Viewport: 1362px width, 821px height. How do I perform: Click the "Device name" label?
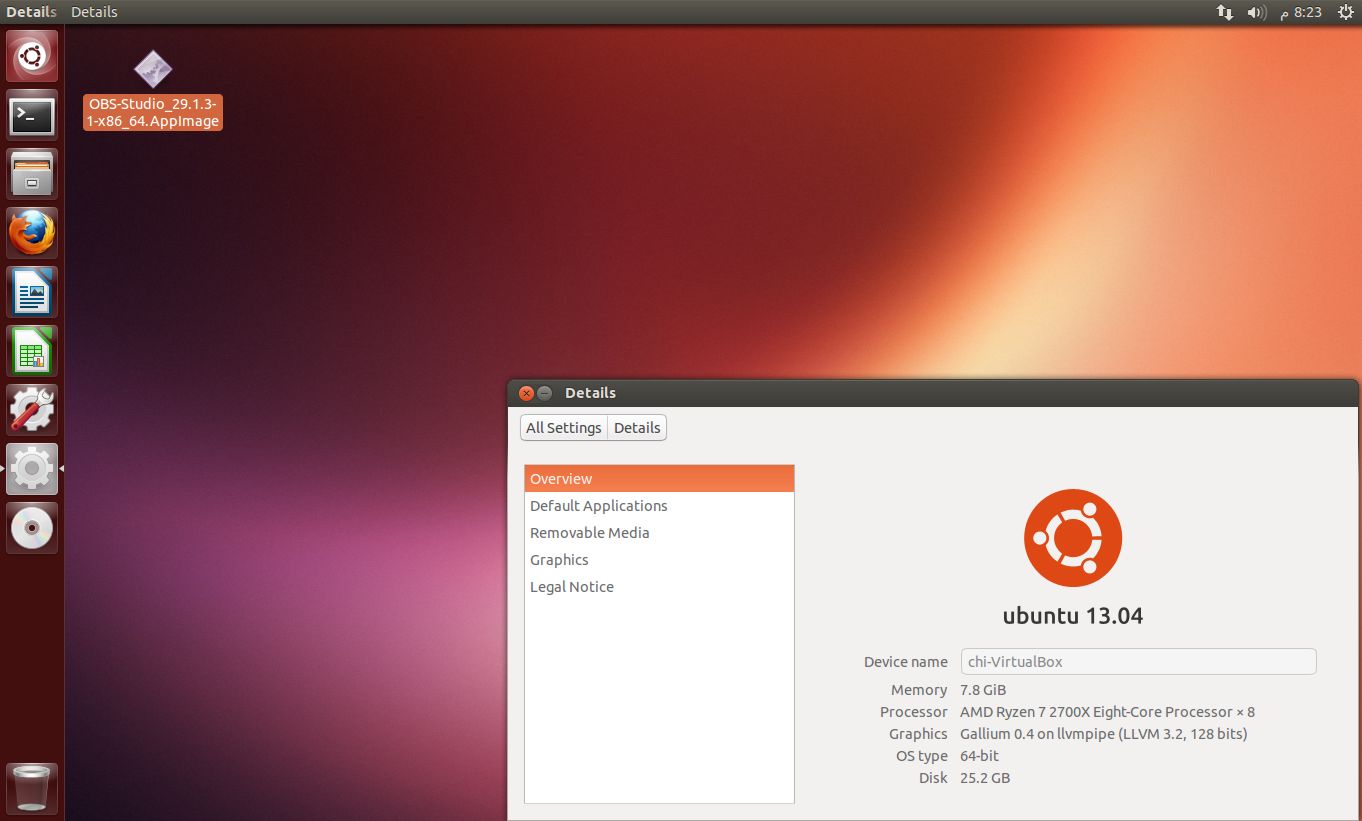906,662
